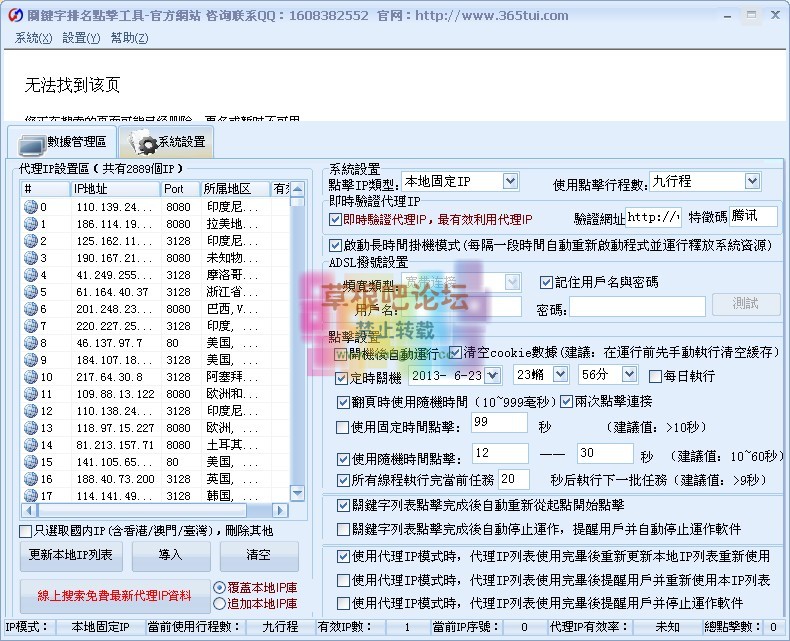Click the monitor icon on 數據管理區 tab
The width and height of the screenshot is (790, 641).
coord(31,145)
